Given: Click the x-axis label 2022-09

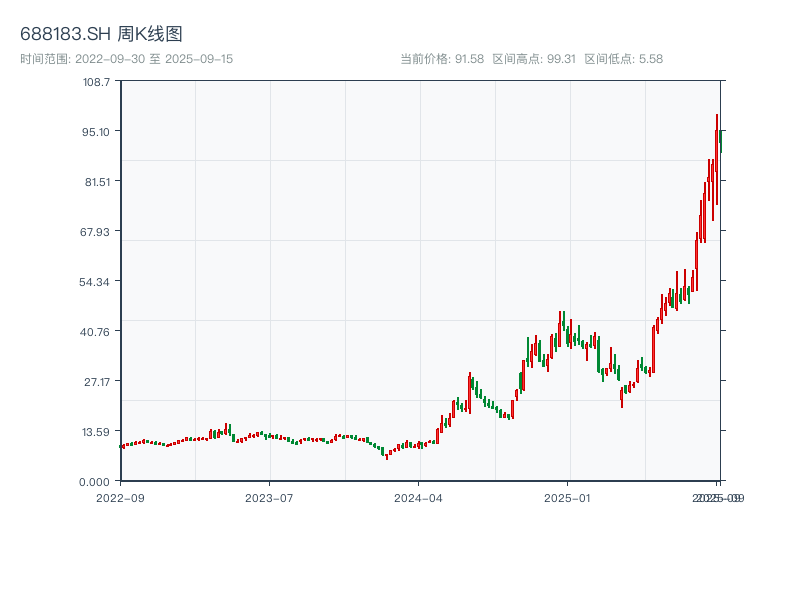Looking at the screenshot, I should [120, 498].
